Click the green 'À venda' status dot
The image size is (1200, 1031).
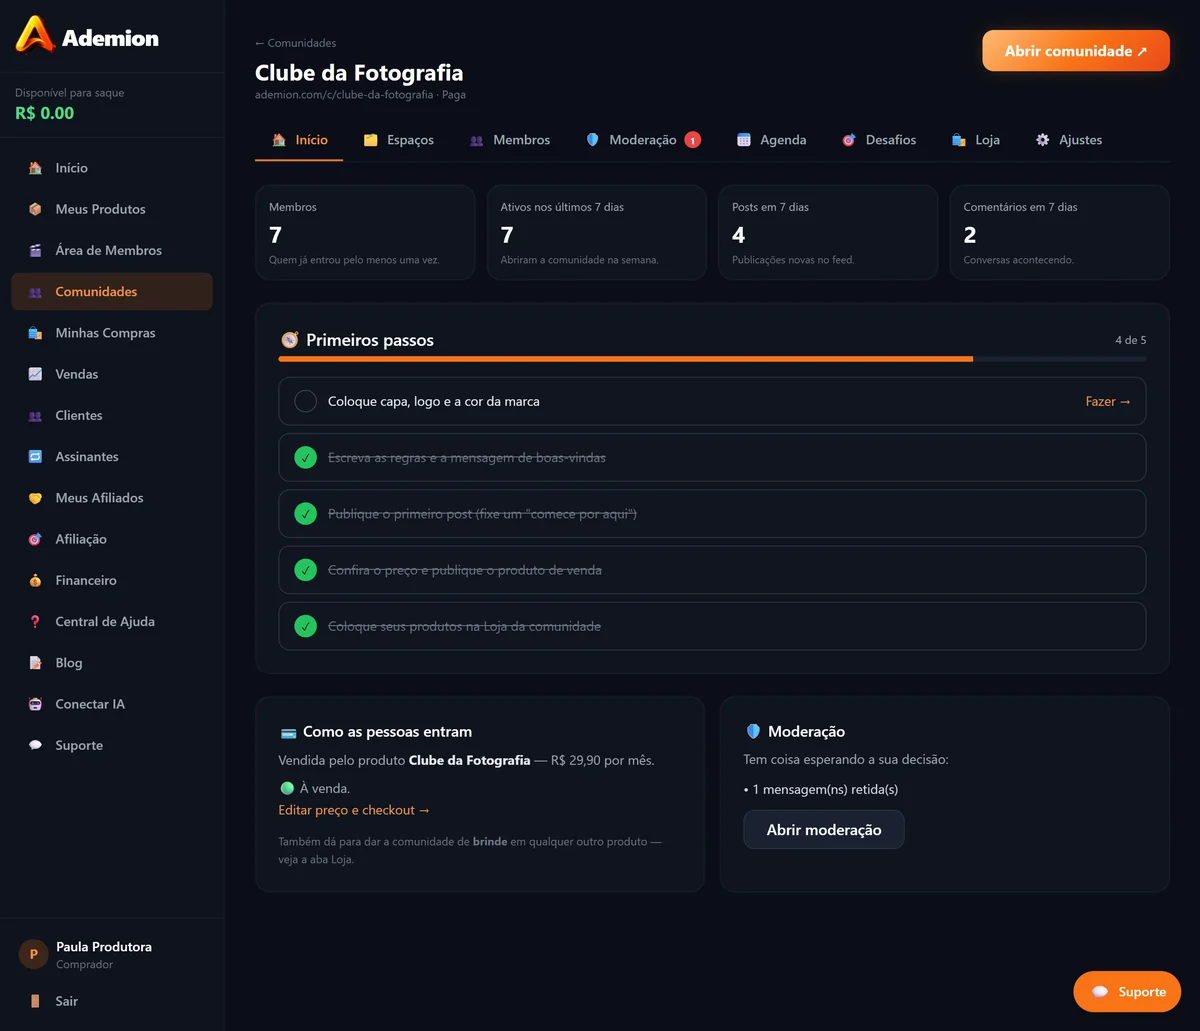287,788
